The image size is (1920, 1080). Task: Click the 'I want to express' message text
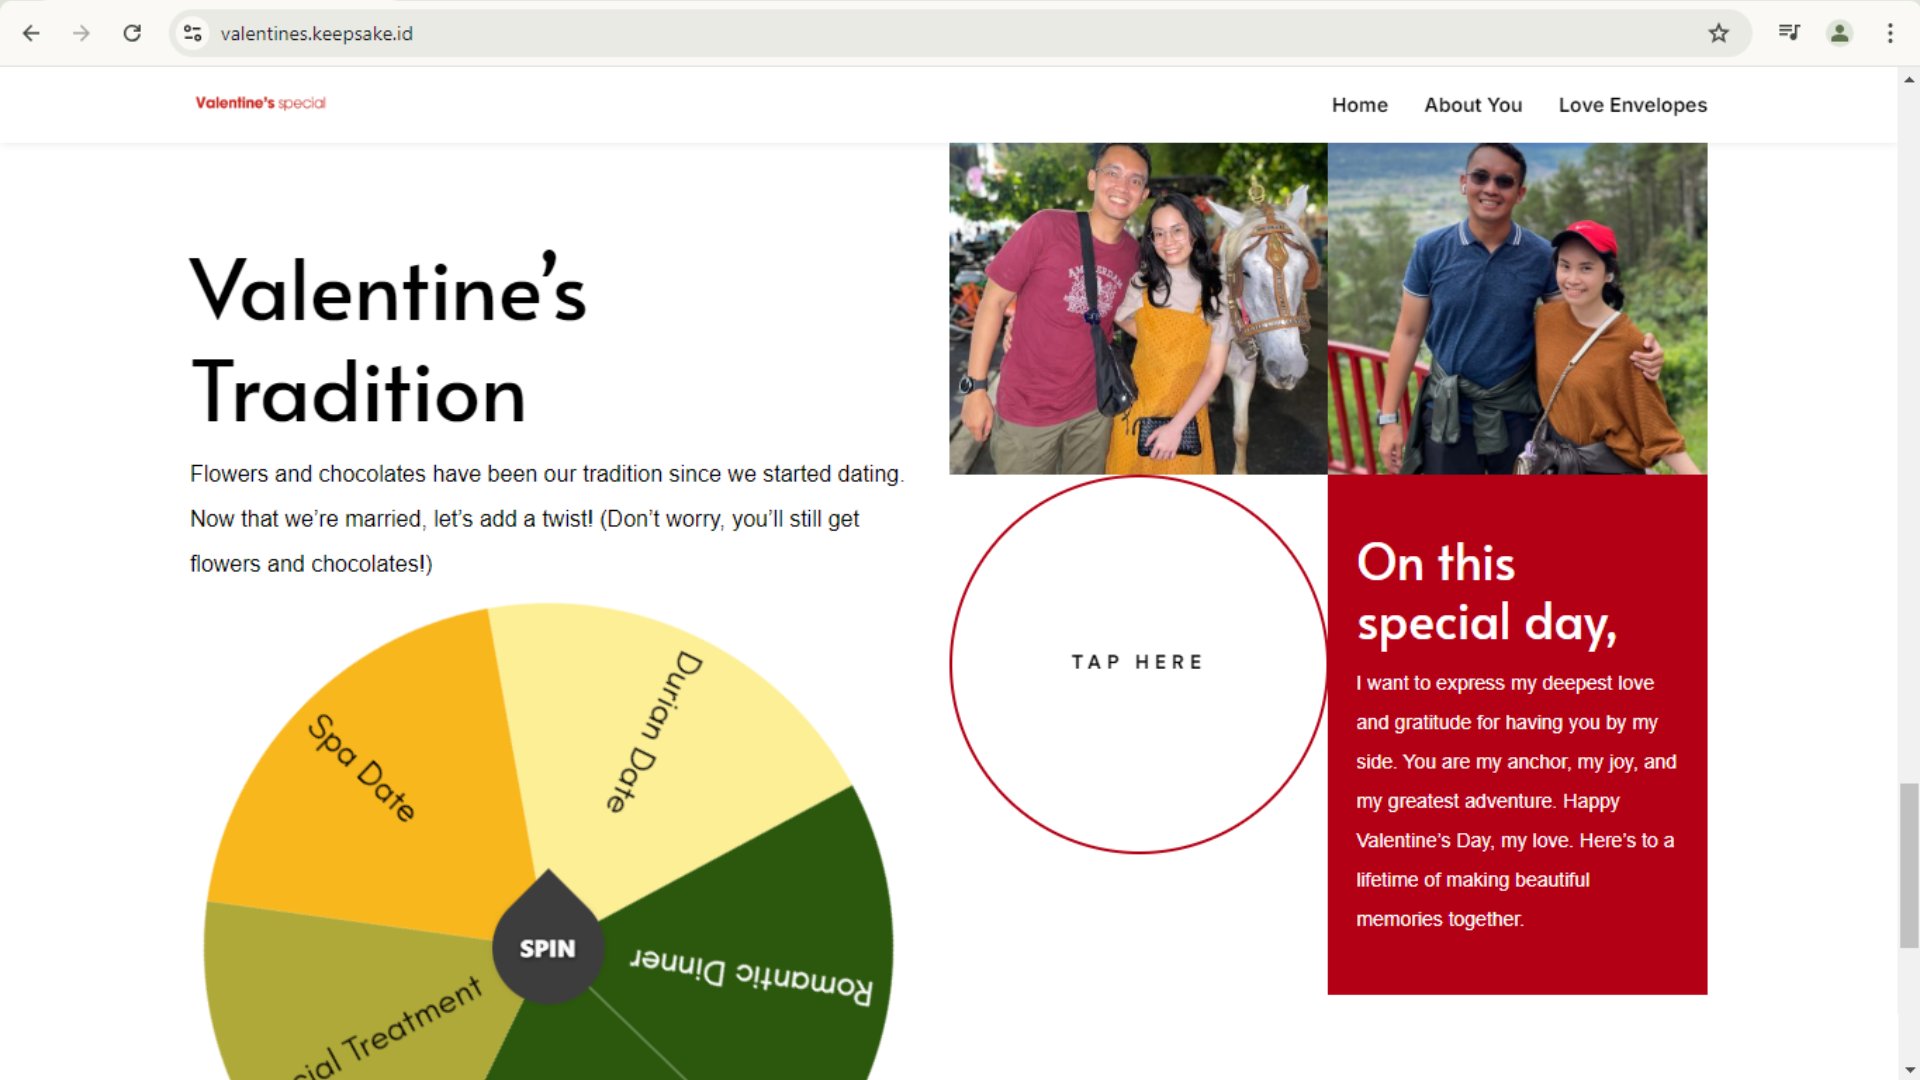click(1516, 801)
